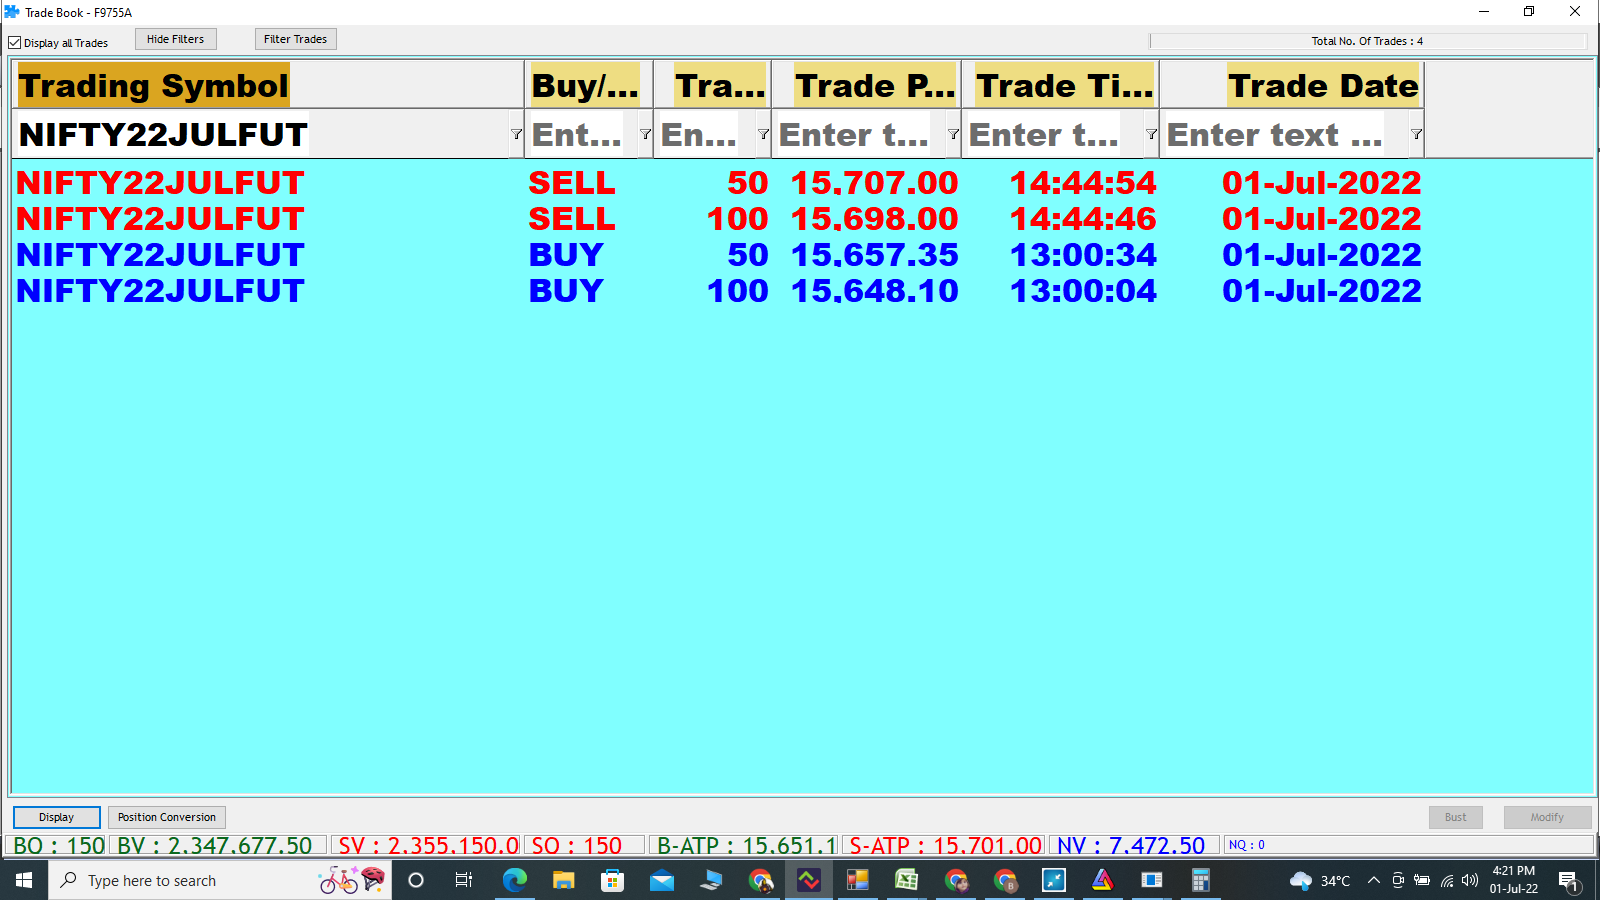This screenshot has height=900, width=1600.
Task: Launch Microsoft Edge from the taskbar
Action: click(x=514, y=880)
